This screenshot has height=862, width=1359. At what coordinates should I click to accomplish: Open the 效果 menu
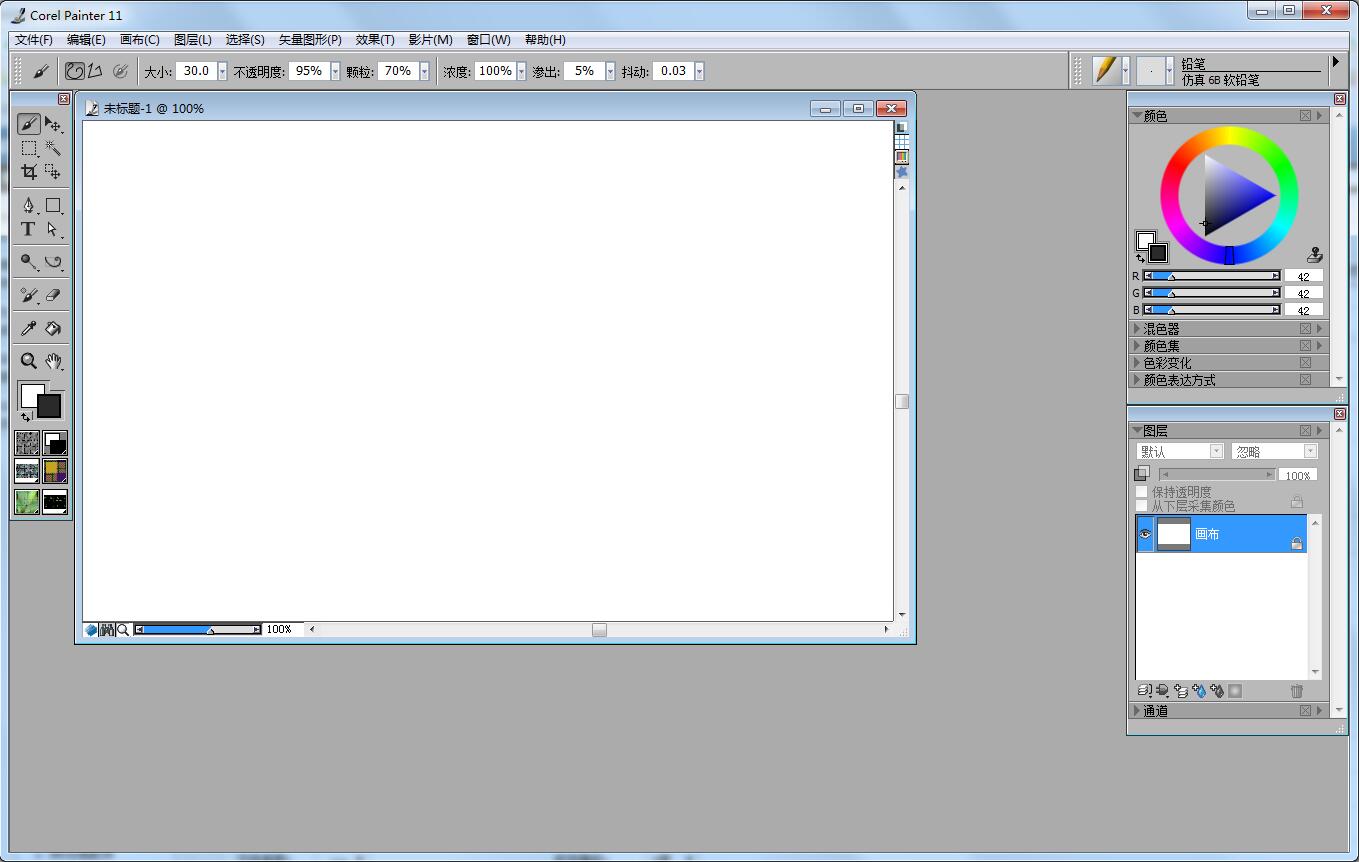click(x=374, y=40)
